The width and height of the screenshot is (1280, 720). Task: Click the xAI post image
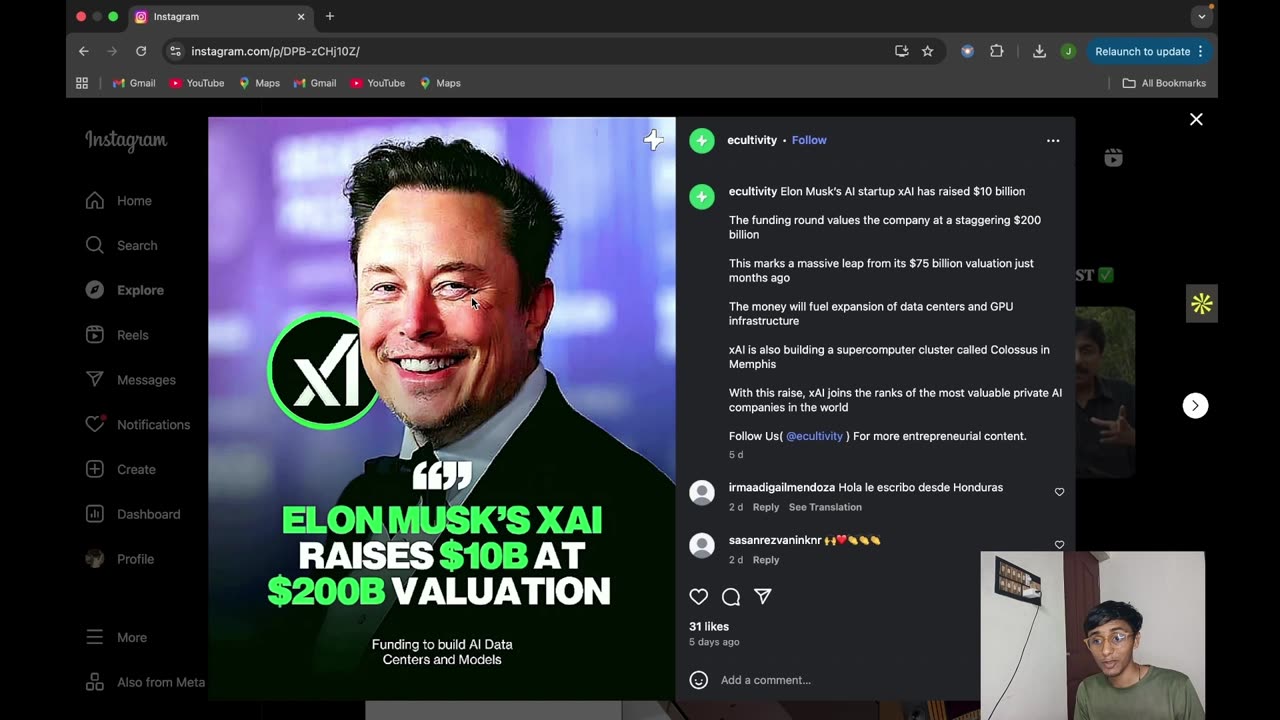tap(442, 409)
